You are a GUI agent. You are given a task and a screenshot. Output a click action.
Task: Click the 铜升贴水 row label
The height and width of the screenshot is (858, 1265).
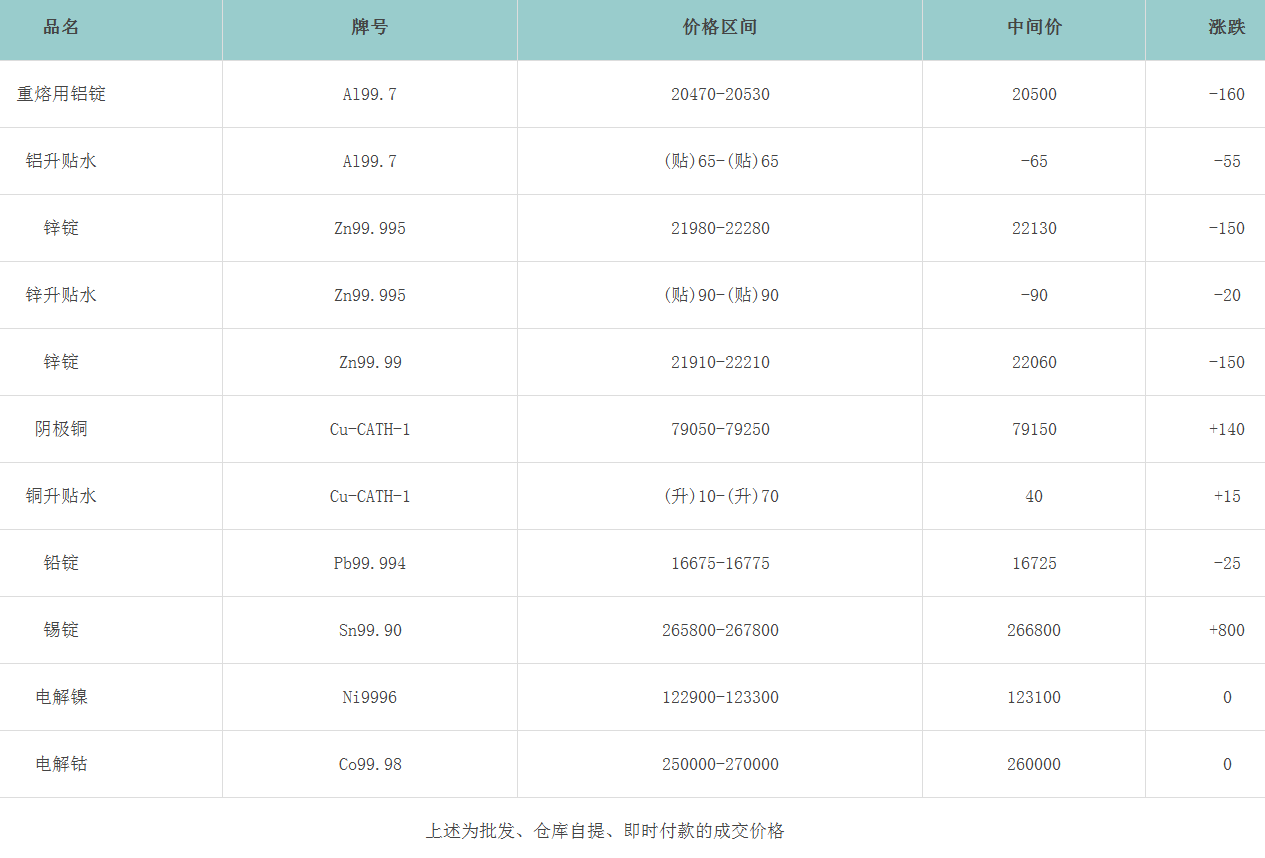[61, 496]
